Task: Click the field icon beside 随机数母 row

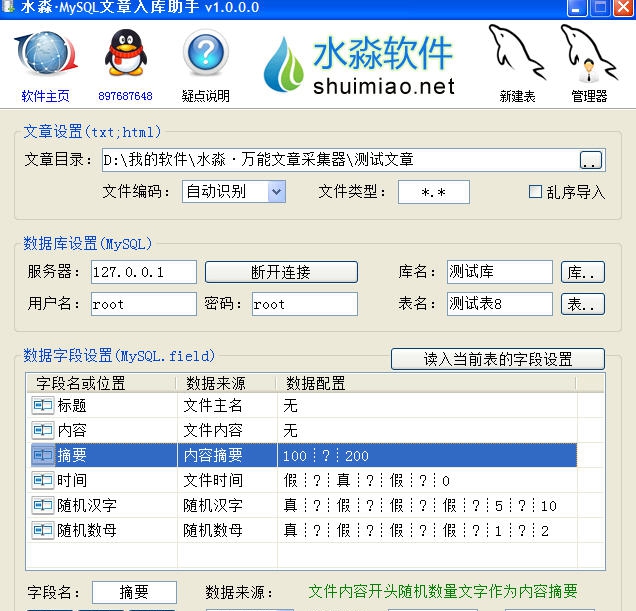Action: click(43, 530)
